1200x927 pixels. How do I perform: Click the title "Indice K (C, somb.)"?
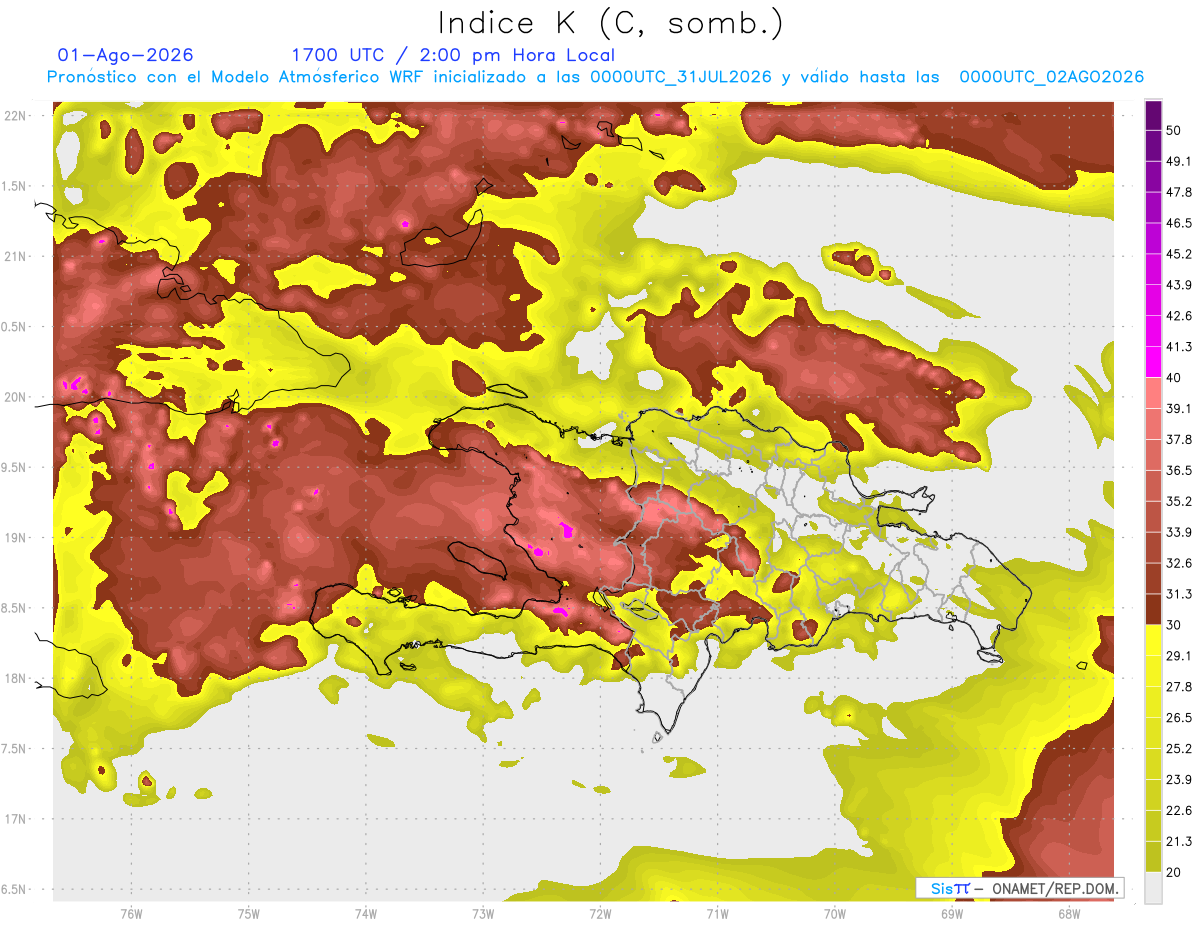pyautogui.click(x=610, y=22)
